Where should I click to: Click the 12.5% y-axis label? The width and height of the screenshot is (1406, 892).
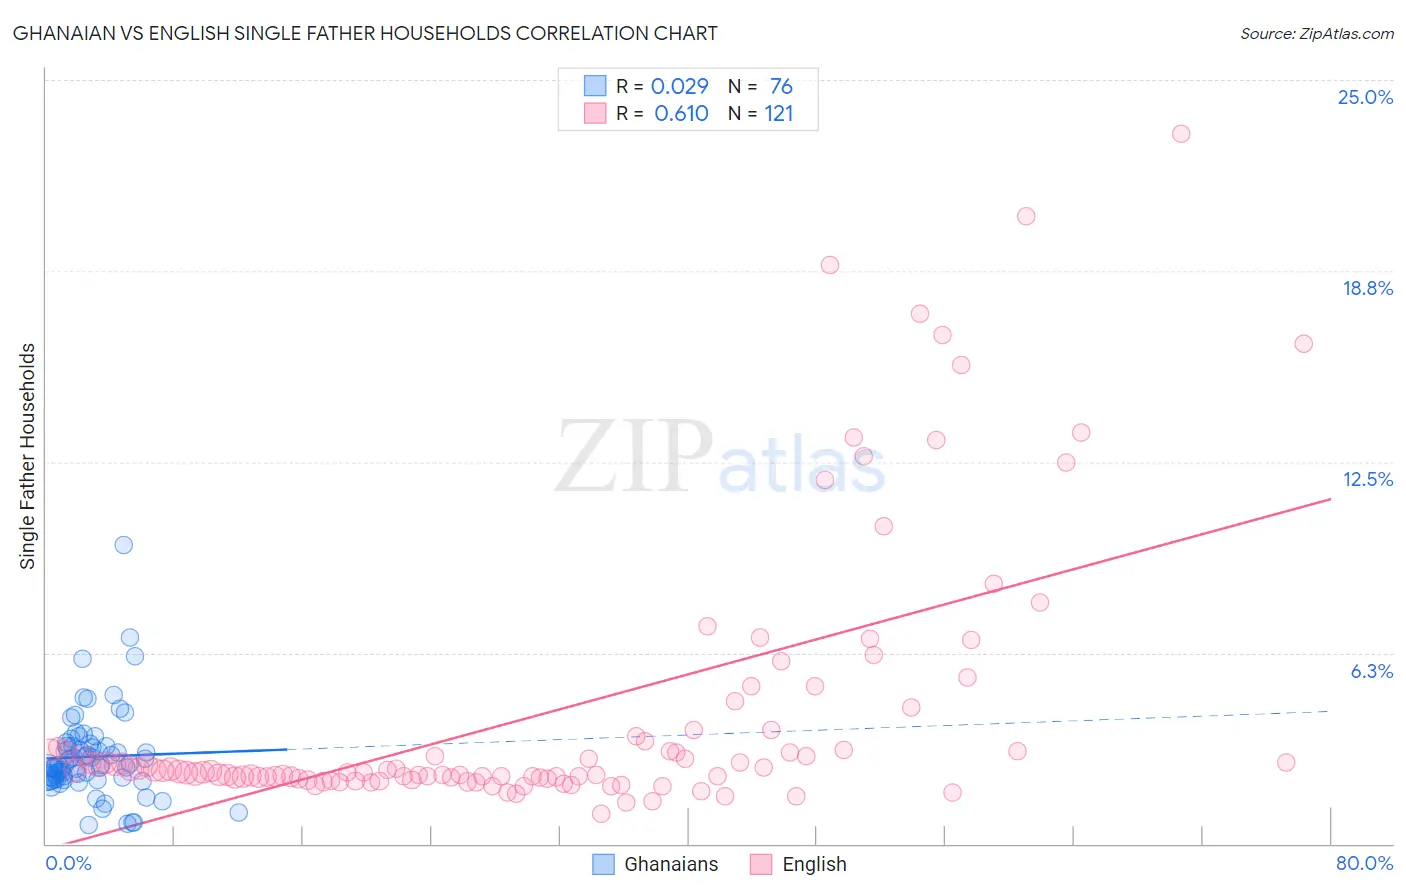[x=1367, y=479]
